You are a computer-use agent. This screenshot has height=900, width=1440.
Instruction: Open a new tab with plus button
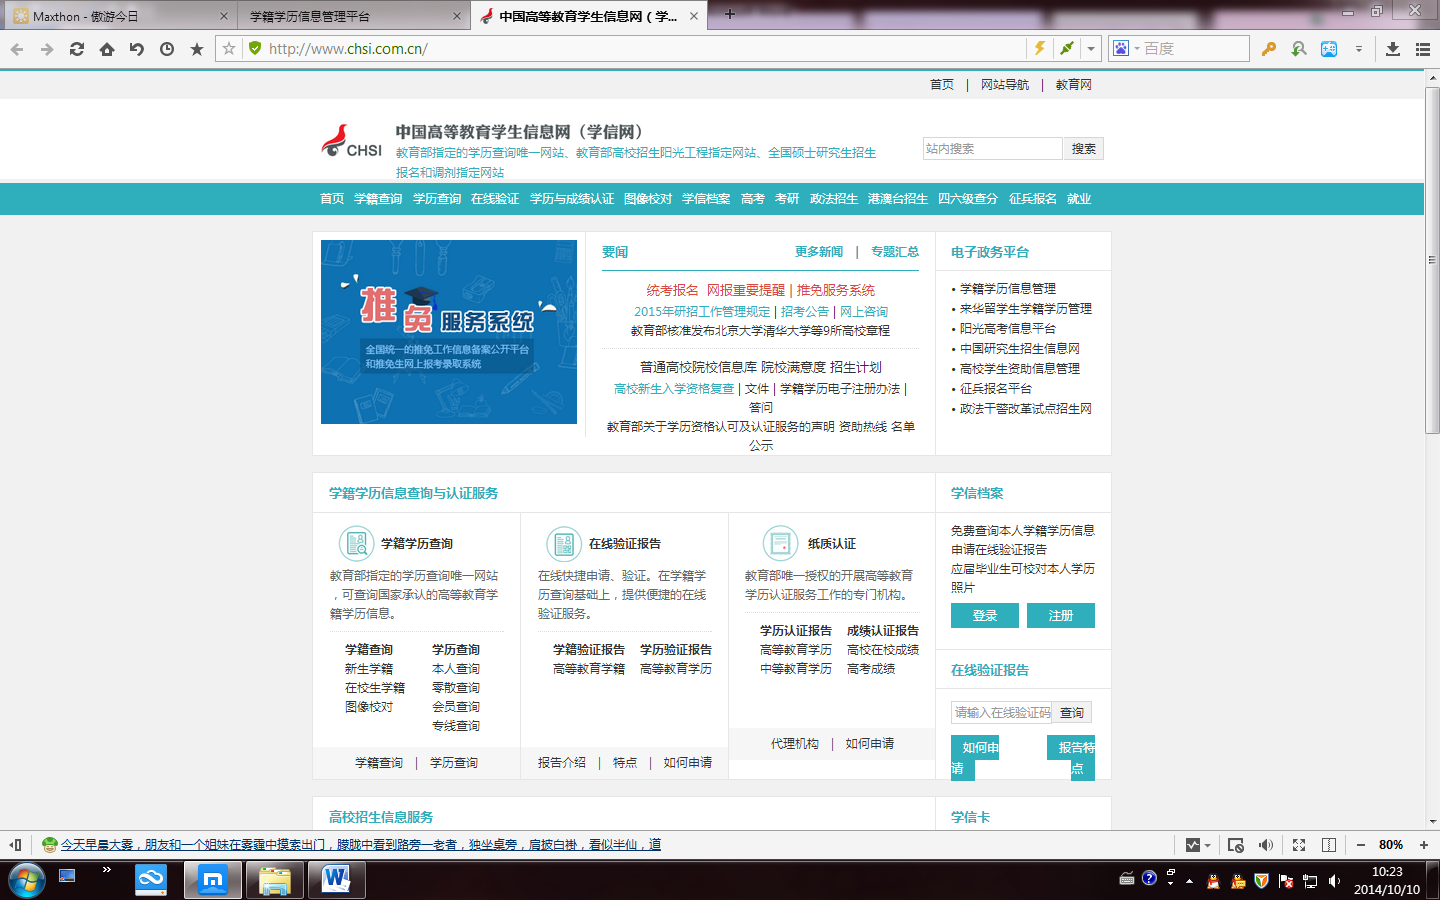click(x=730, y=14)
